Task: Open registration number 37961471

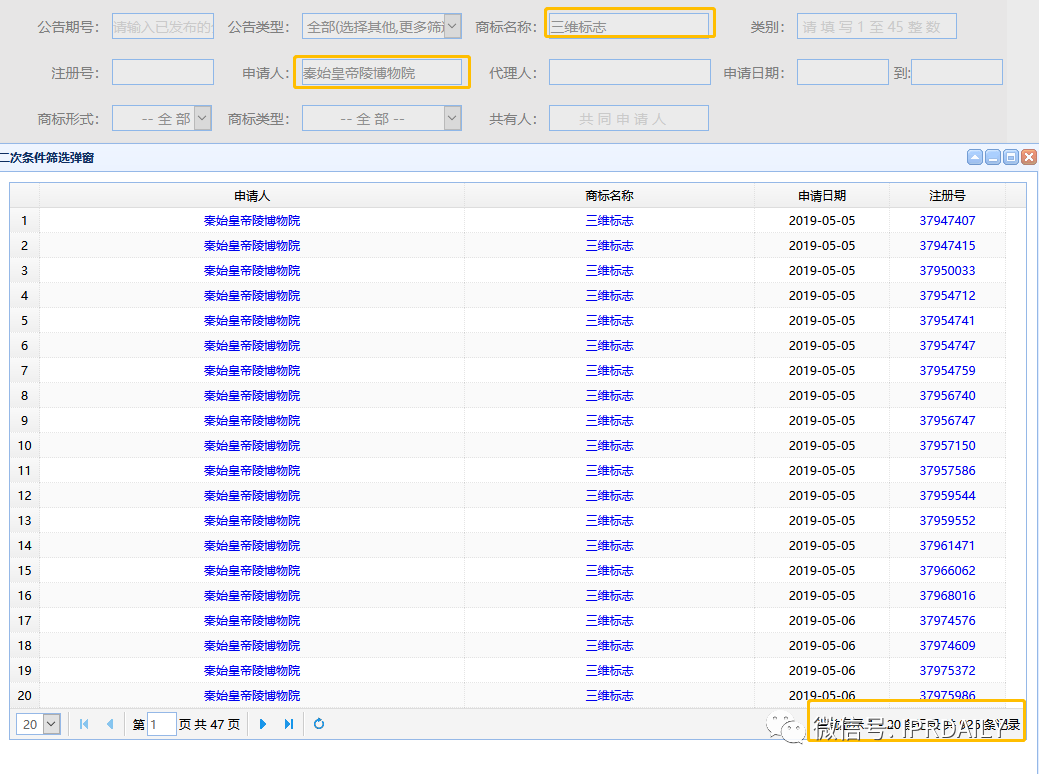Action: pyautogui.click(x=947, y=545)
